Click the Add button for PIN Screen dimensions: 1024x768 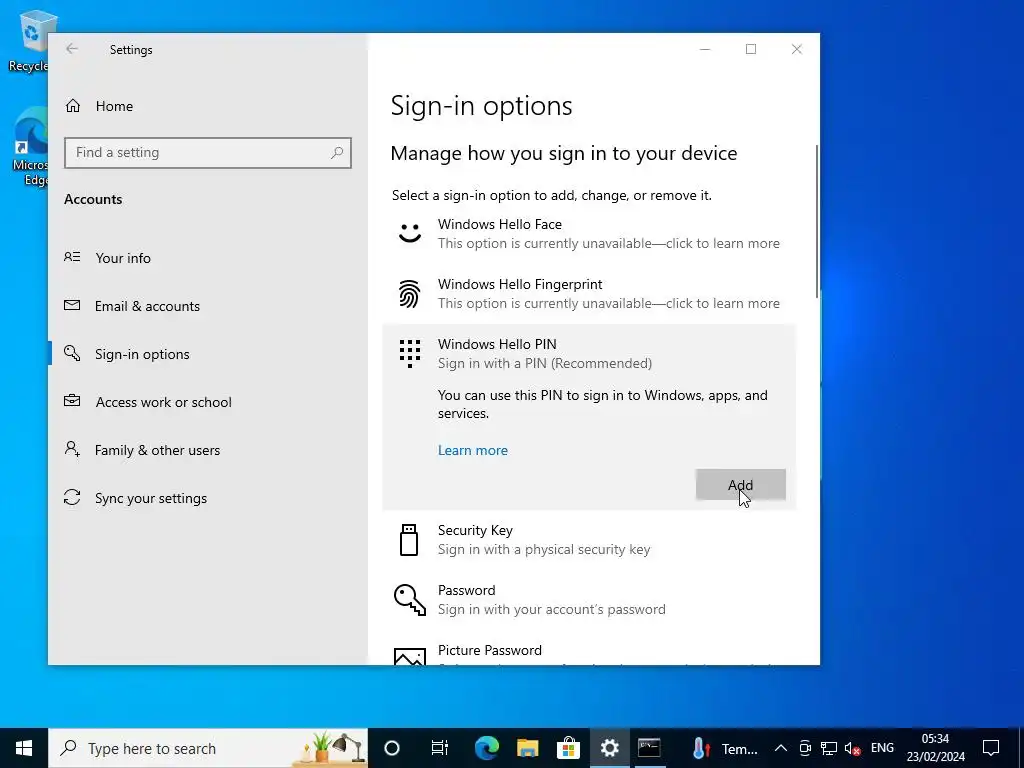pos(741,485)
